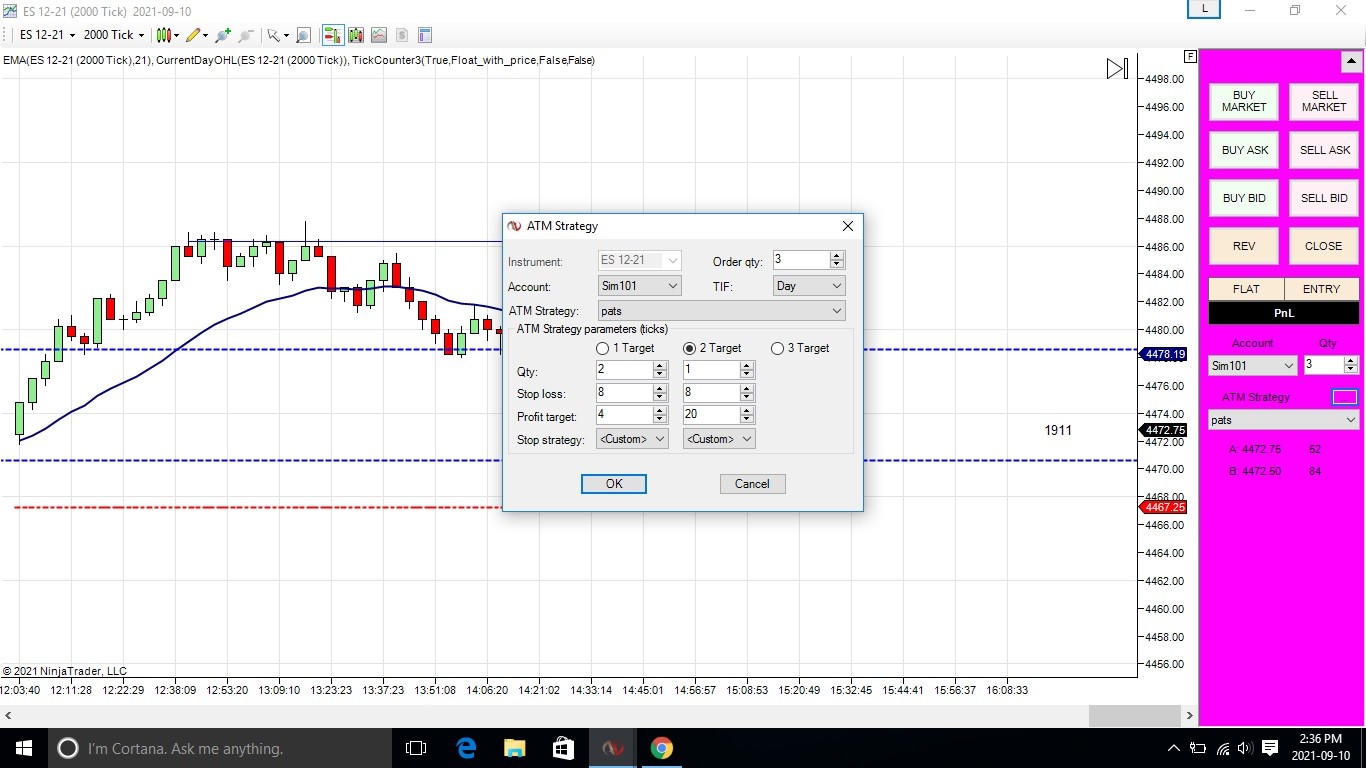Open the chart style candlestick tool
1366x768 pixels.
pyautogui.click(x=167, y=35)
